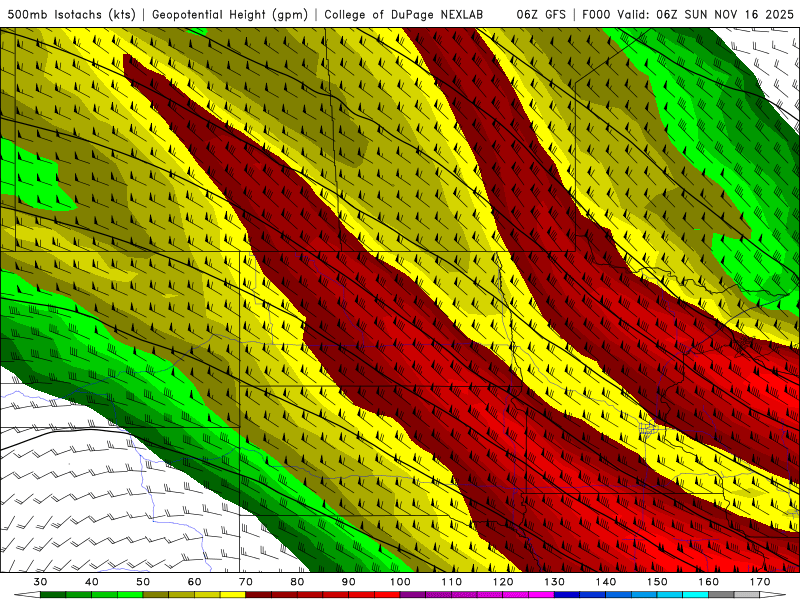Click the 80 value on the color scale
The image size is (800, 600).
pos(297,582)
